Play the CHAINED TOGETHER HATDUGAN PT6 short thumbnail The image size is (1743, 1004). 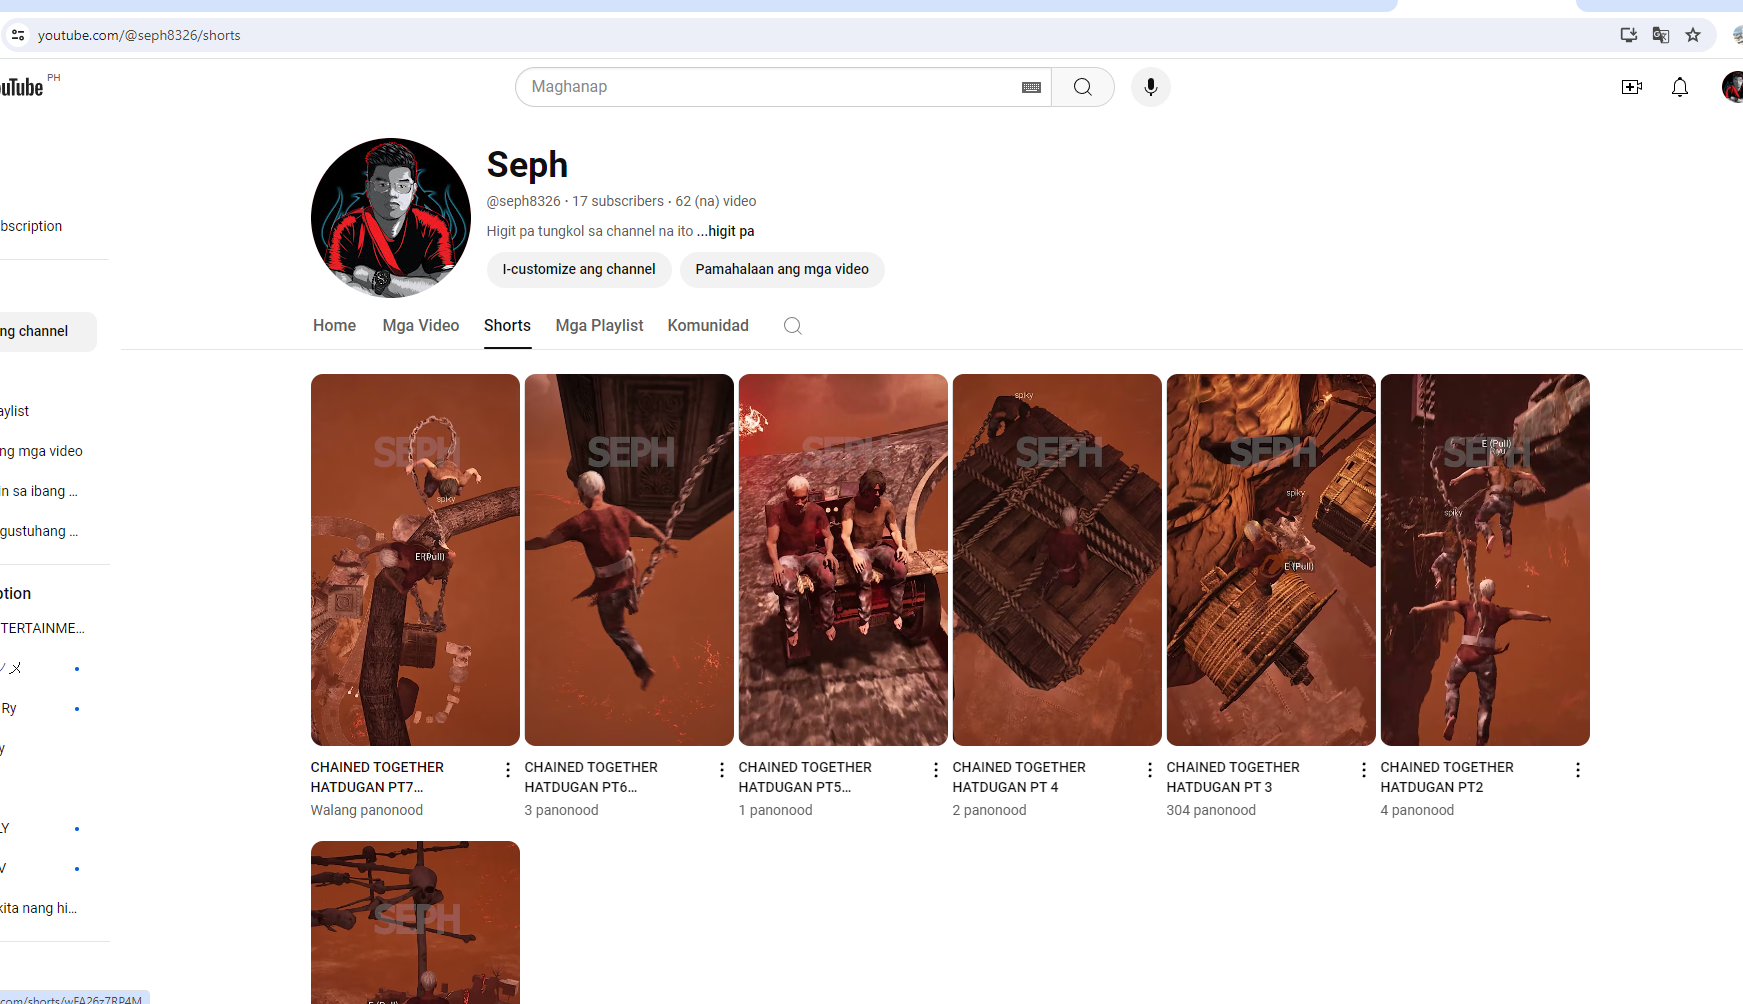pos(629,560)
